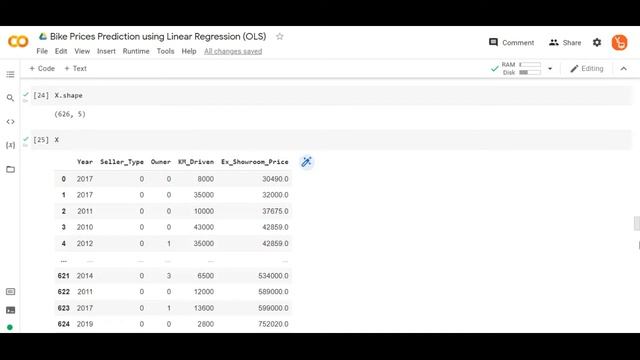Open the Runtime menu
The image size is (640, 360).
(x=136, y=51)
